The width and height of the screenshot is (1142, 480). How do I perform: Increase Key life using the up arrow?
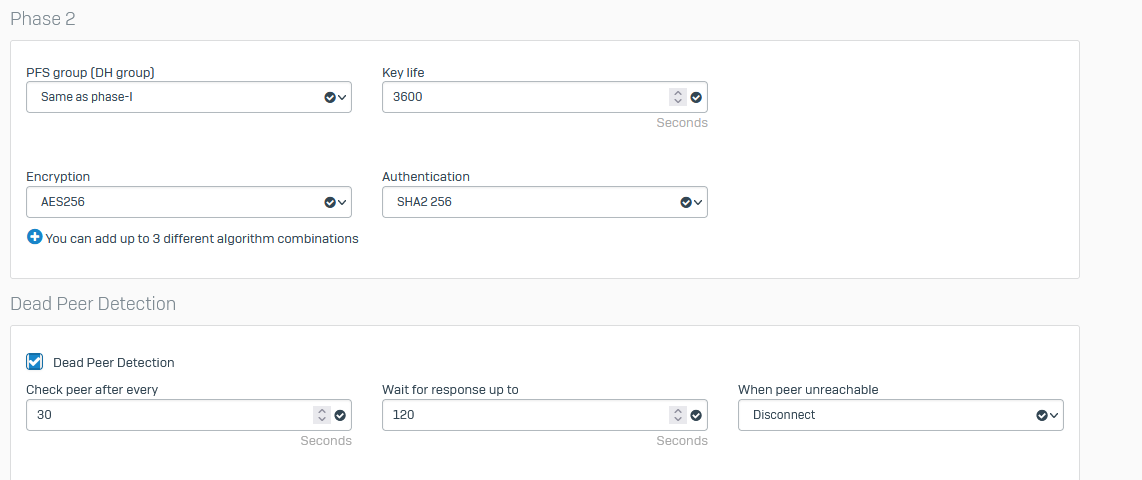point(678,93)
